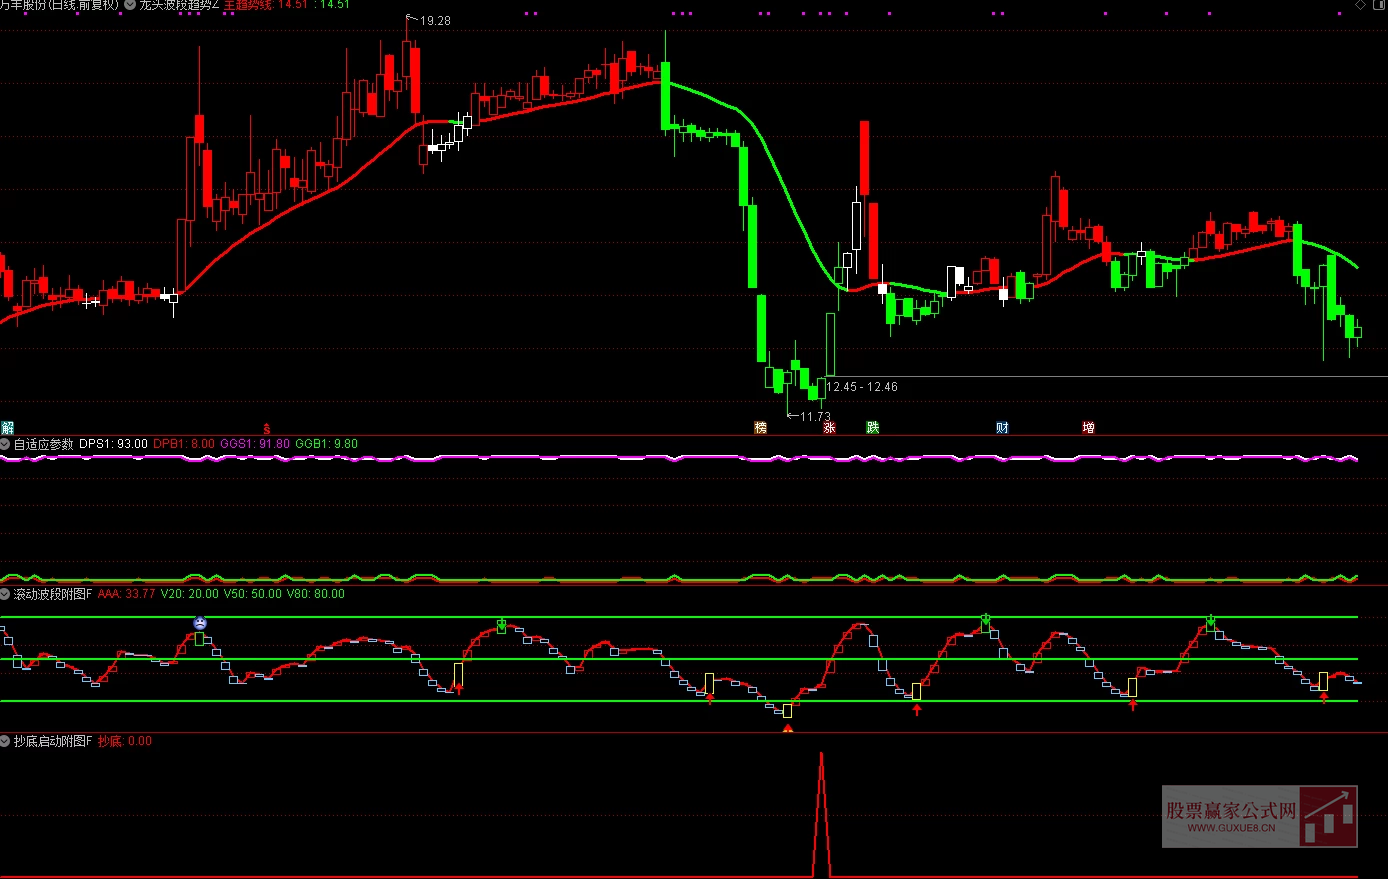
Task: Click the two diamond icons at top right
Action: pos(1368,5)
